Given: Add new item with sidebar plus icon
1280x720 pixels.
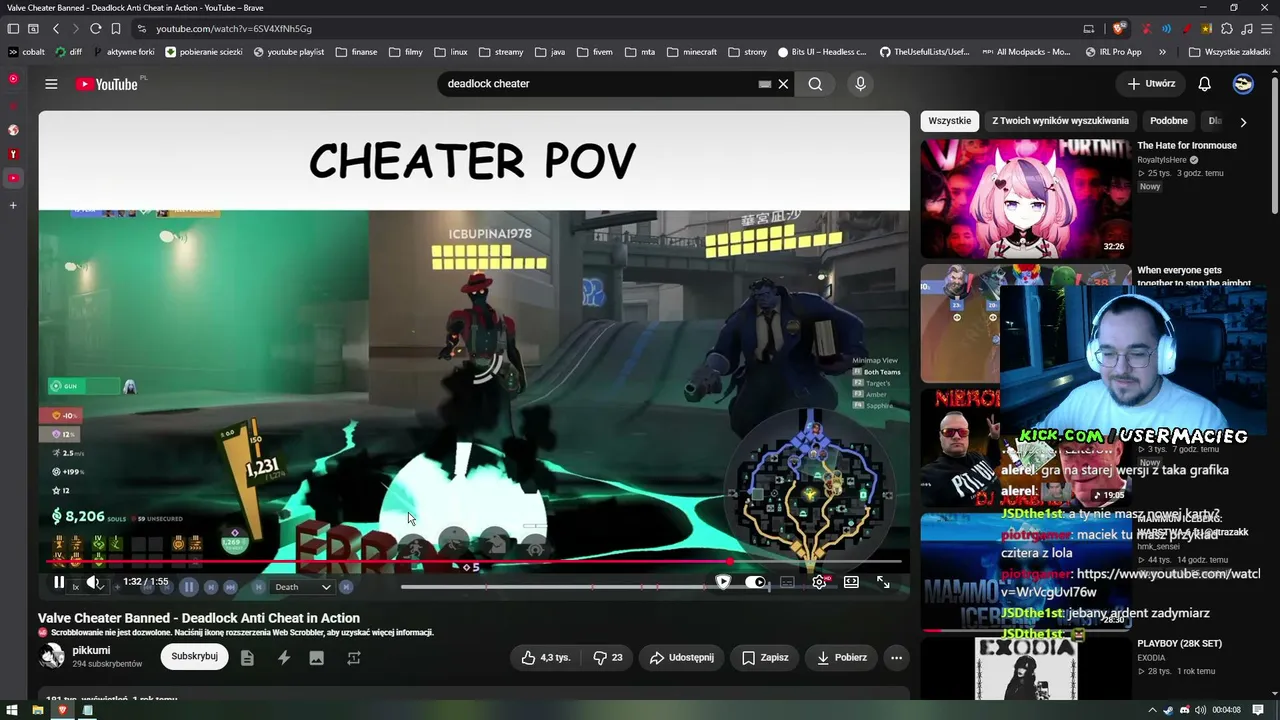Looking at the screenshot, I should coord(13,205).
